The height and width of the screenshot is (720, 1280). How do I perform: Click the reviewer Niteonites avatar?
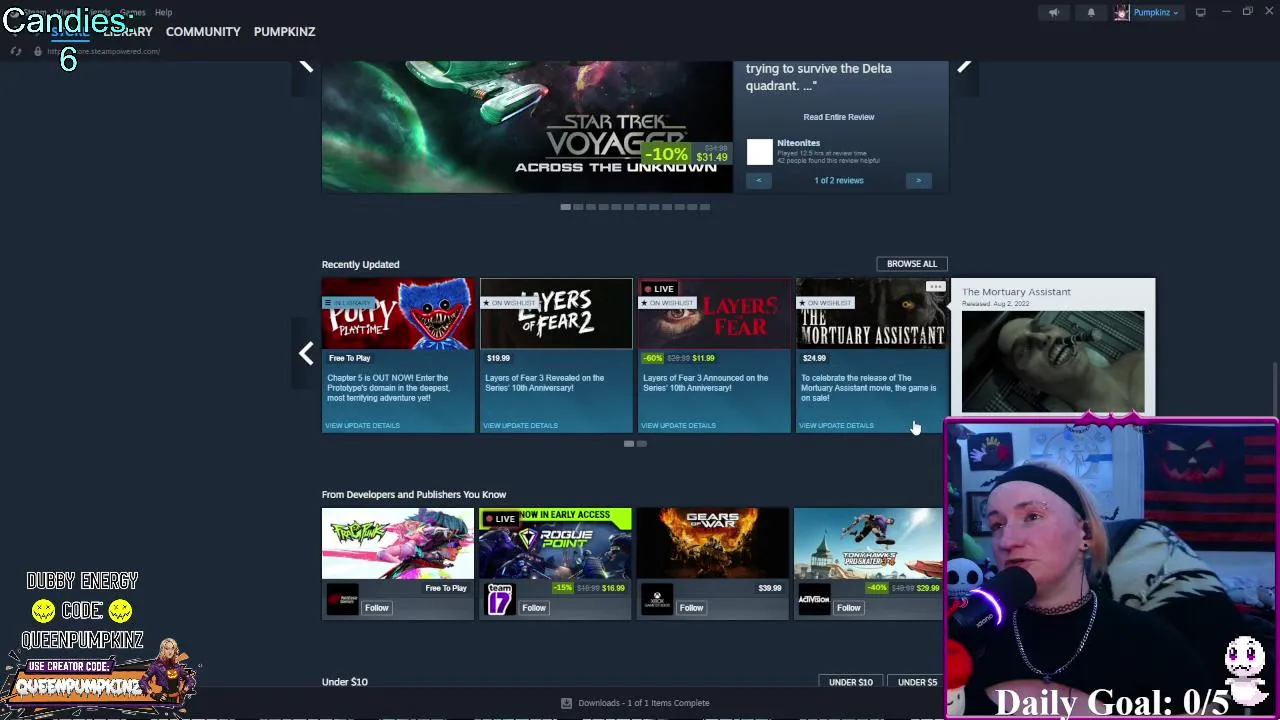tap(760, 151)
